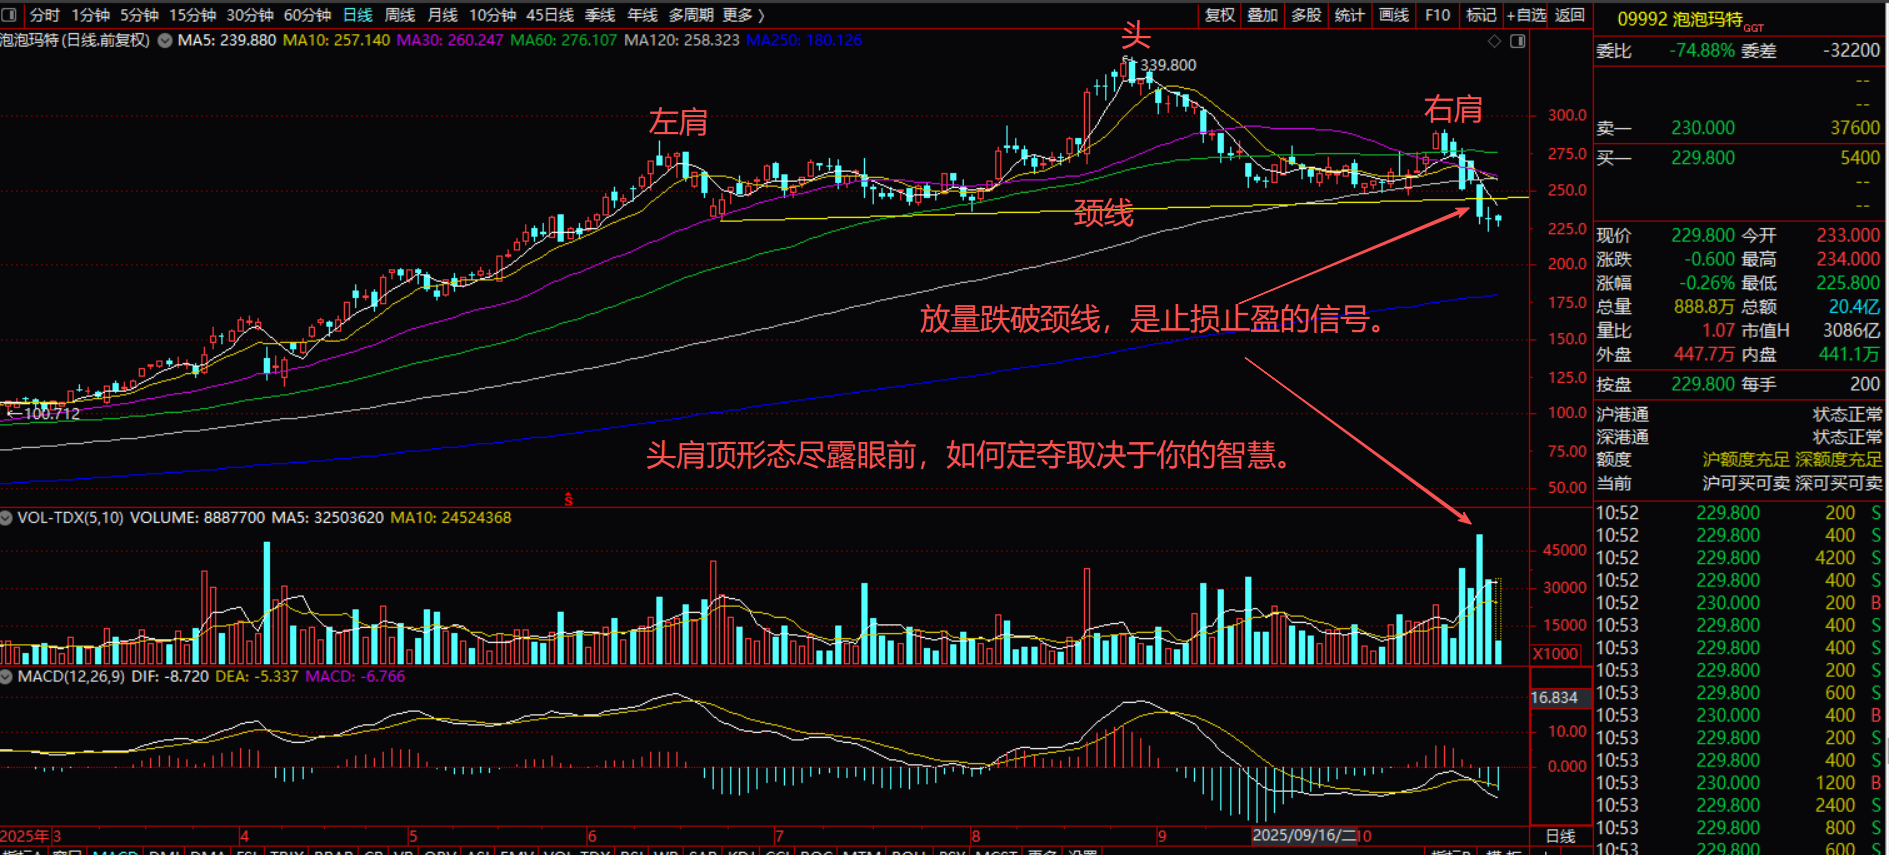Viewport: 1889px width, 855px height.
Task: Click the VOLUME: 8887700 readout
Action: pyautogui.click(x=198, y=518)
